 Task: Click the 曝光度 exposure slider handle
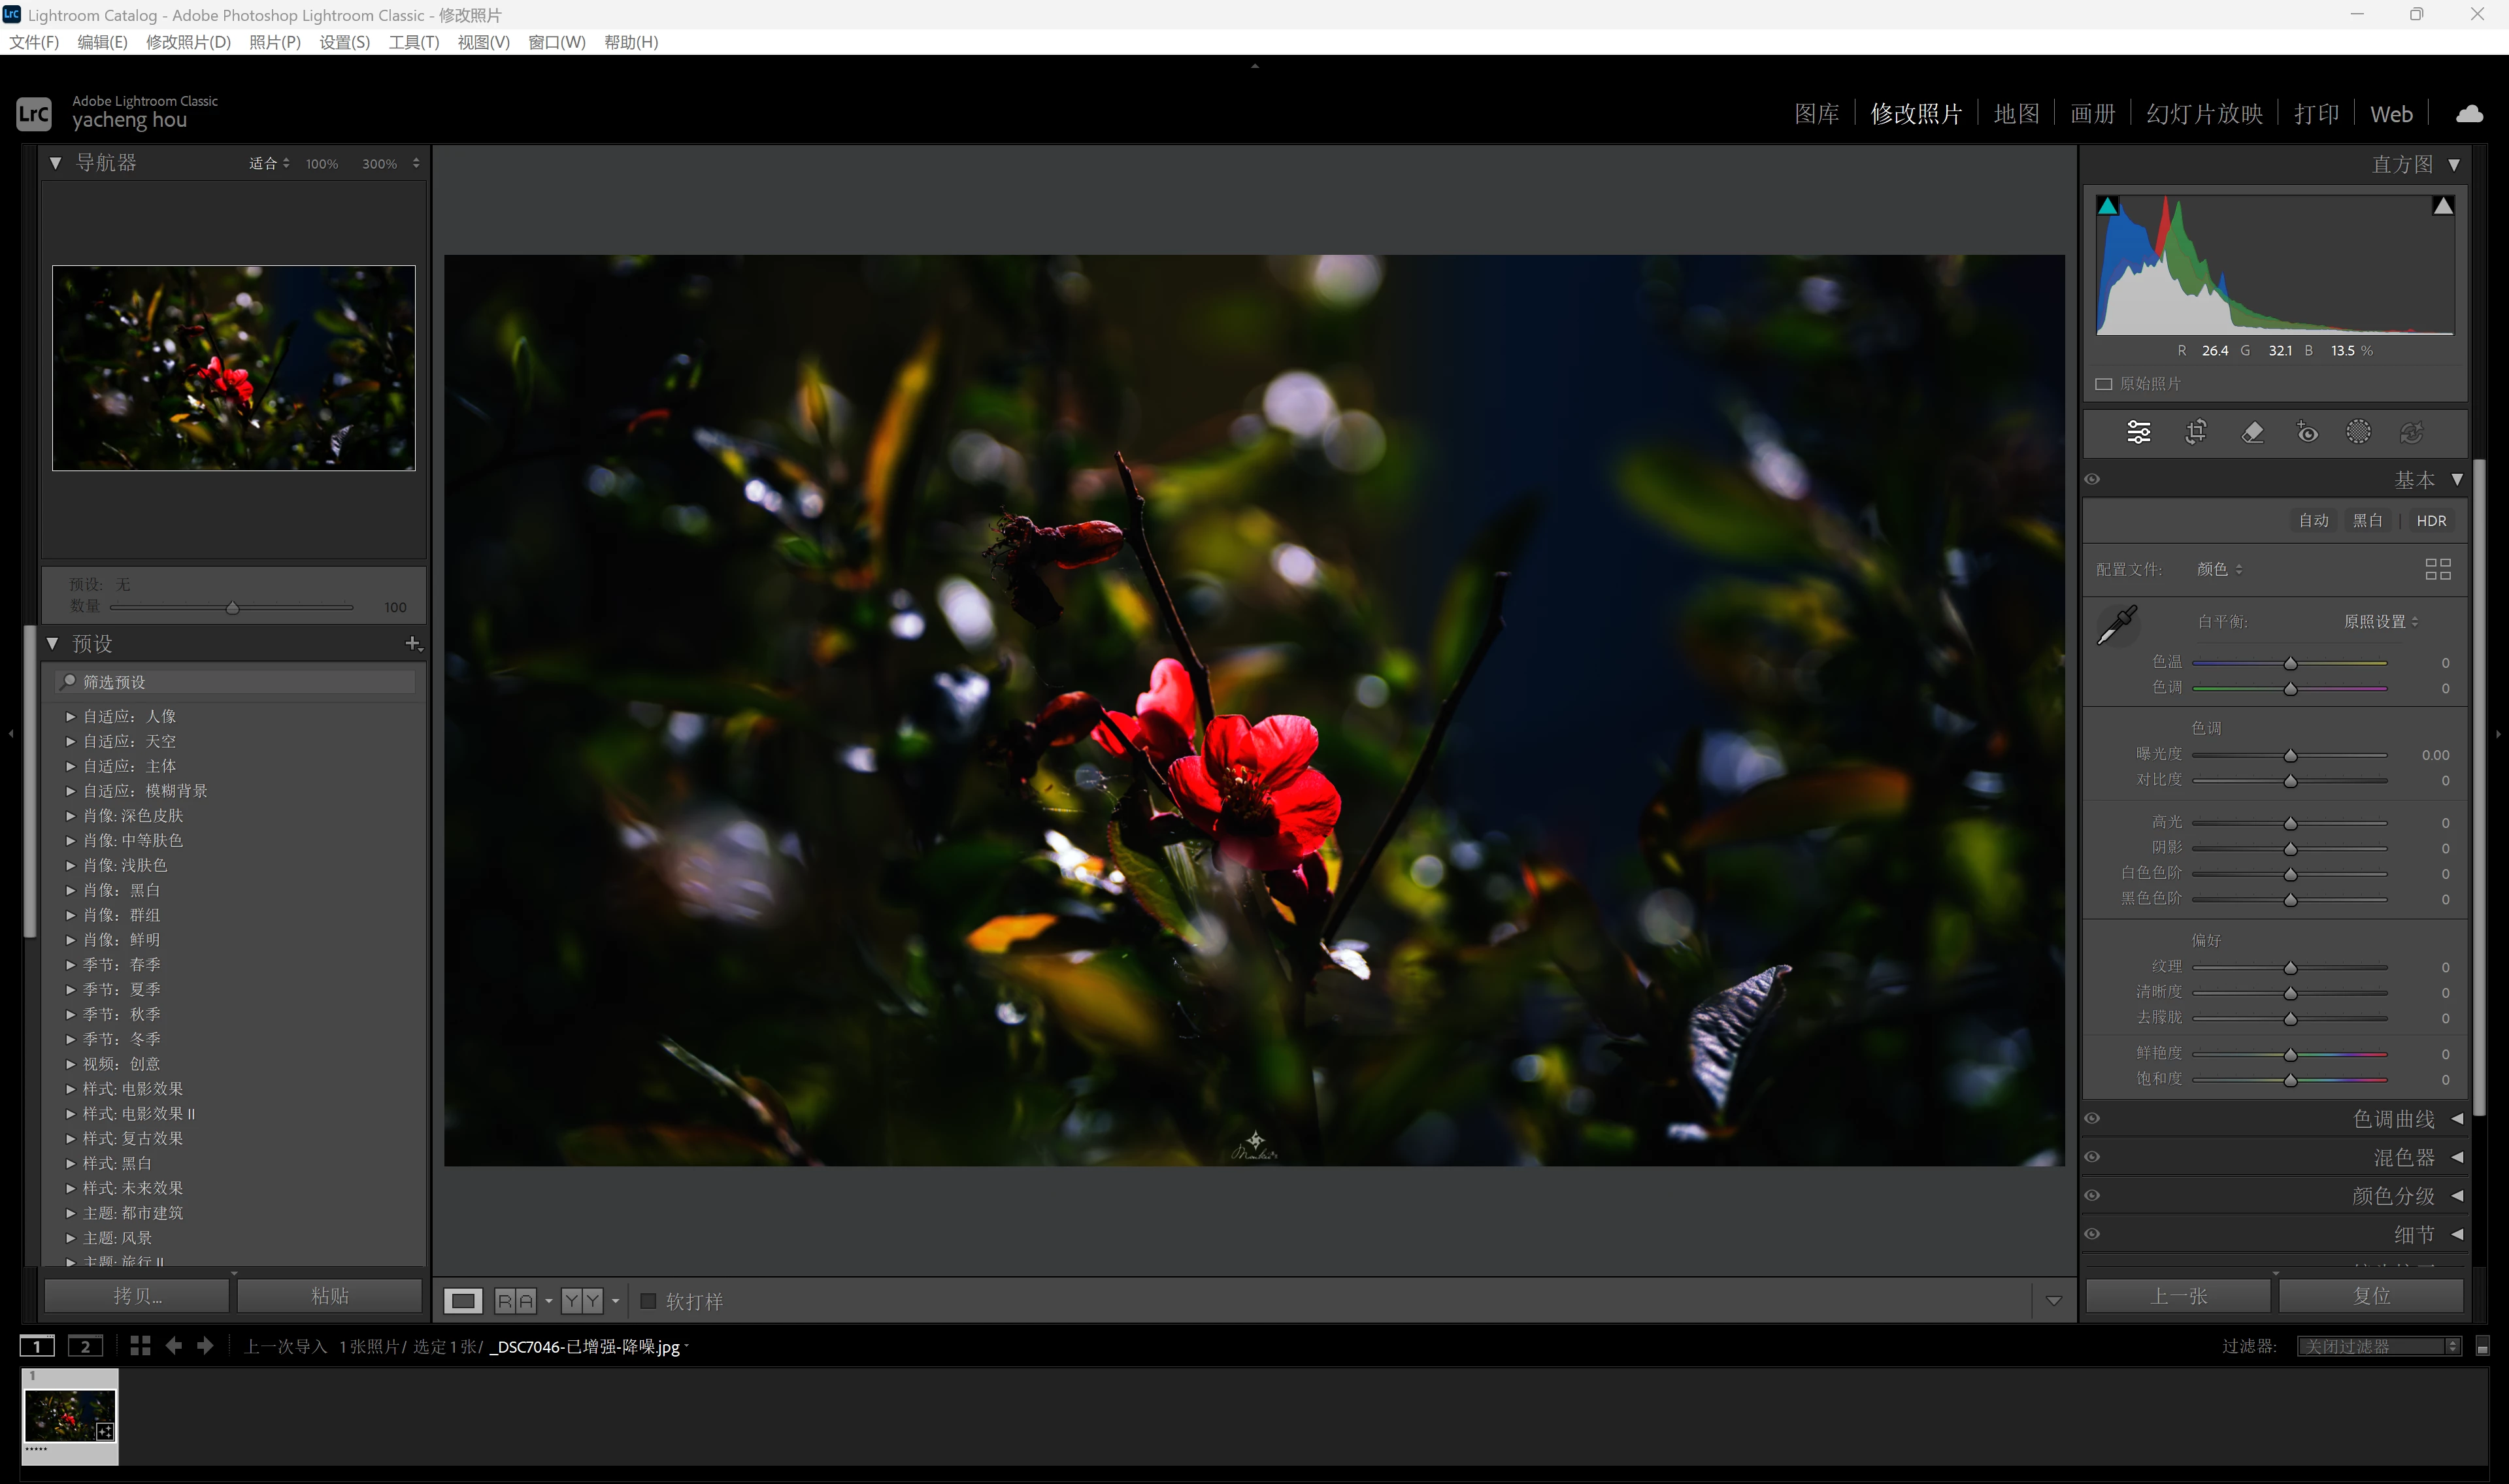pyautogui.click(x=2290, y=756)
